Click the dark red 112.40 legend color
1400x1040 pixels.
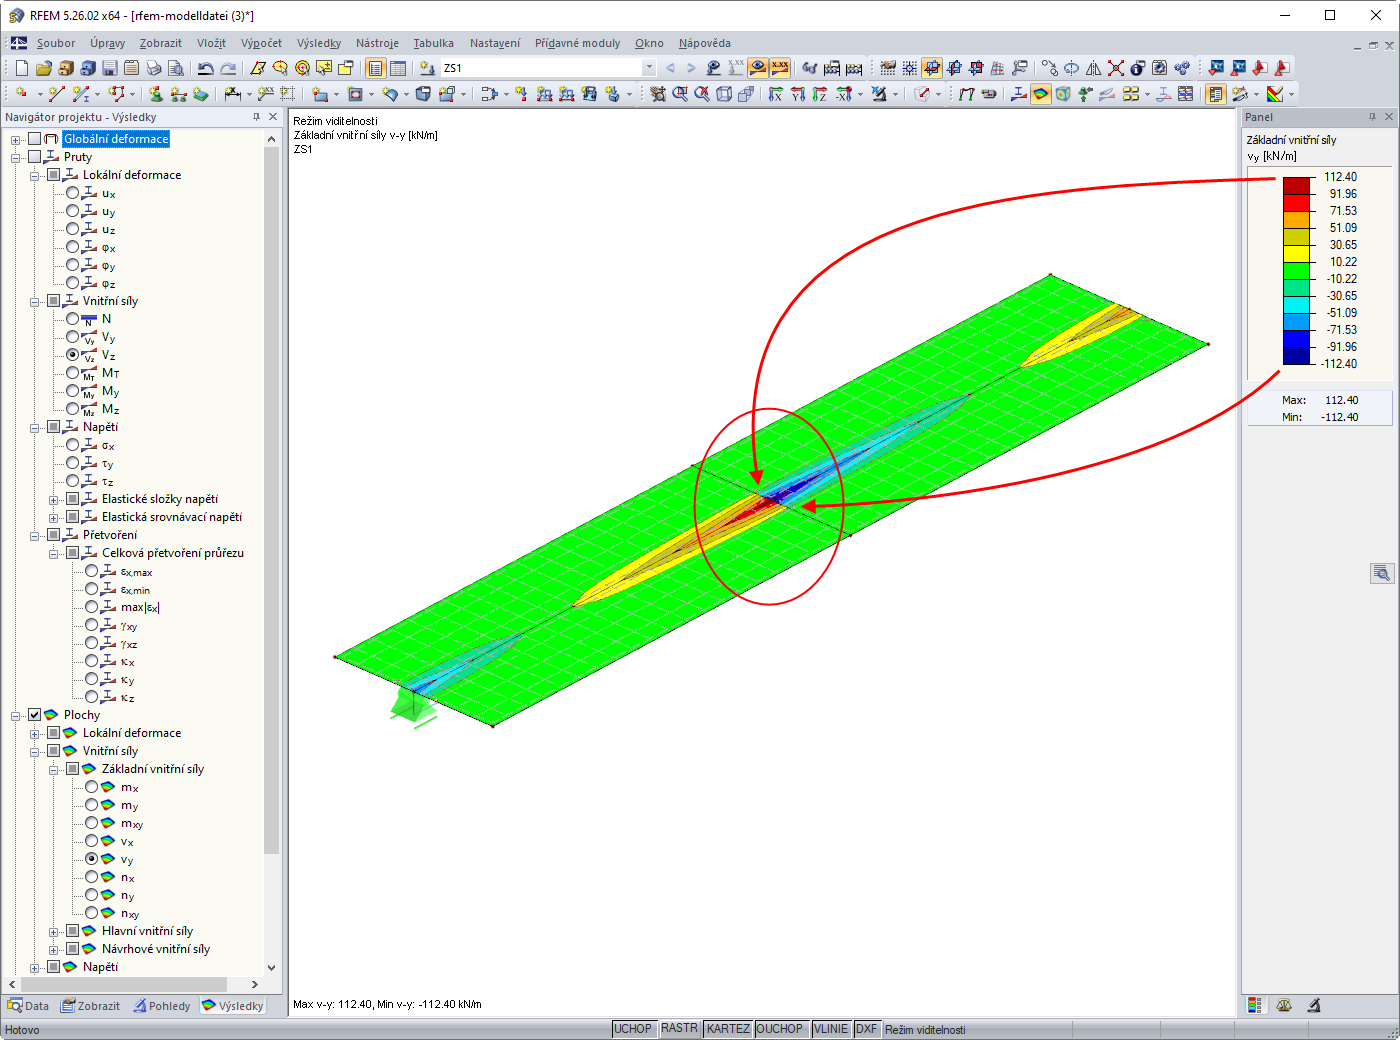click(1296, 185)
